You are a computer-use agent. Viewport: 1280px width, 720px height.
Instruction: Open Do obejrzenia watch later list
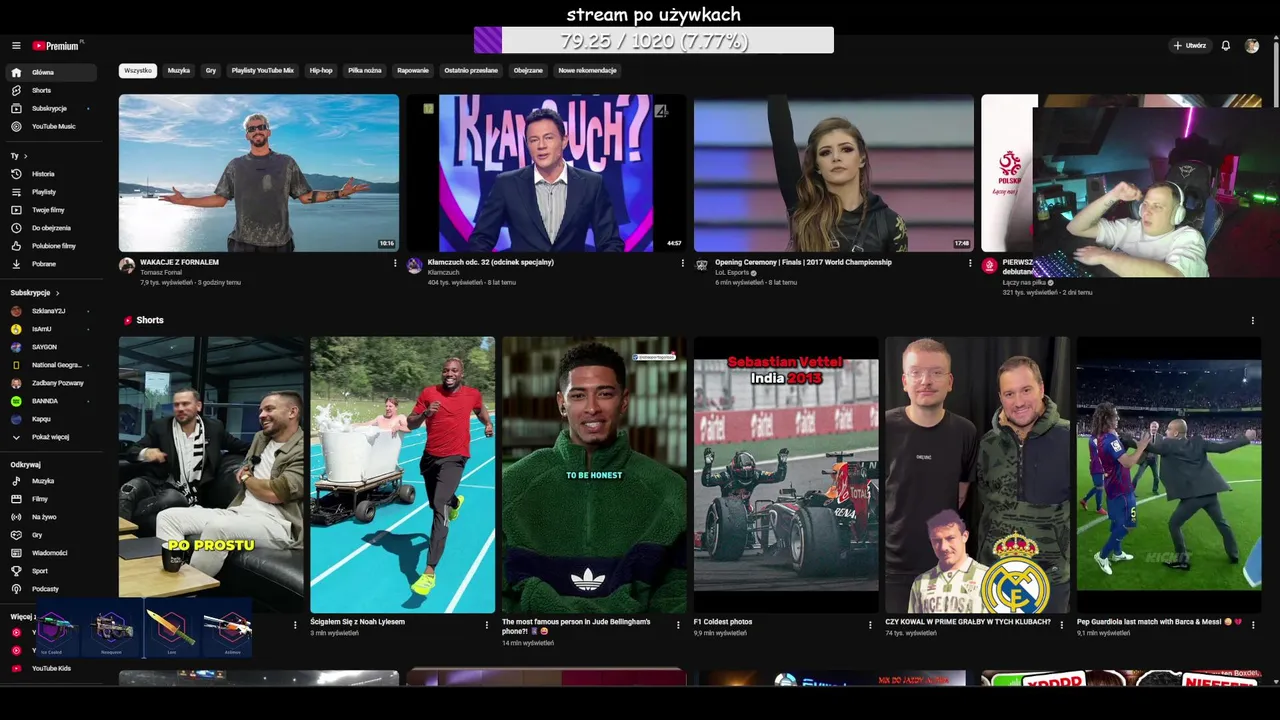pyautogui.click(x=50, y=228)
